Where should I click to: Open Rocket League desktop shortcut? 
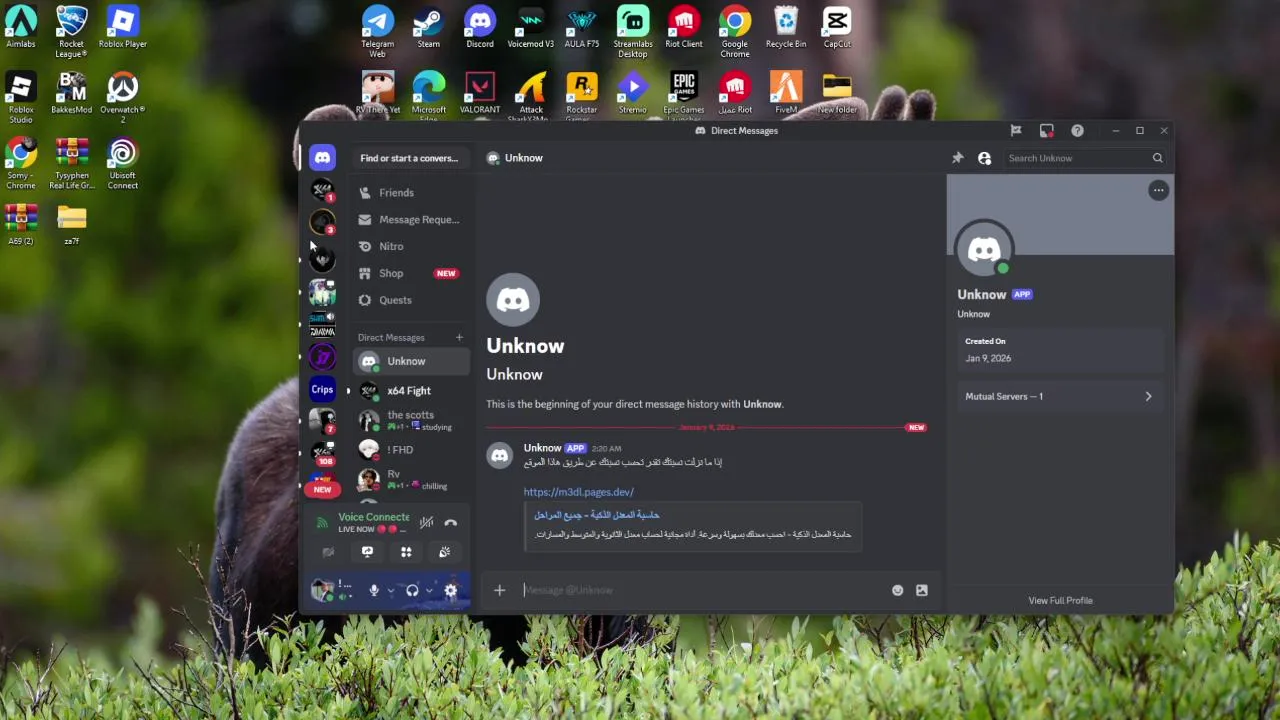coord(71,30)
